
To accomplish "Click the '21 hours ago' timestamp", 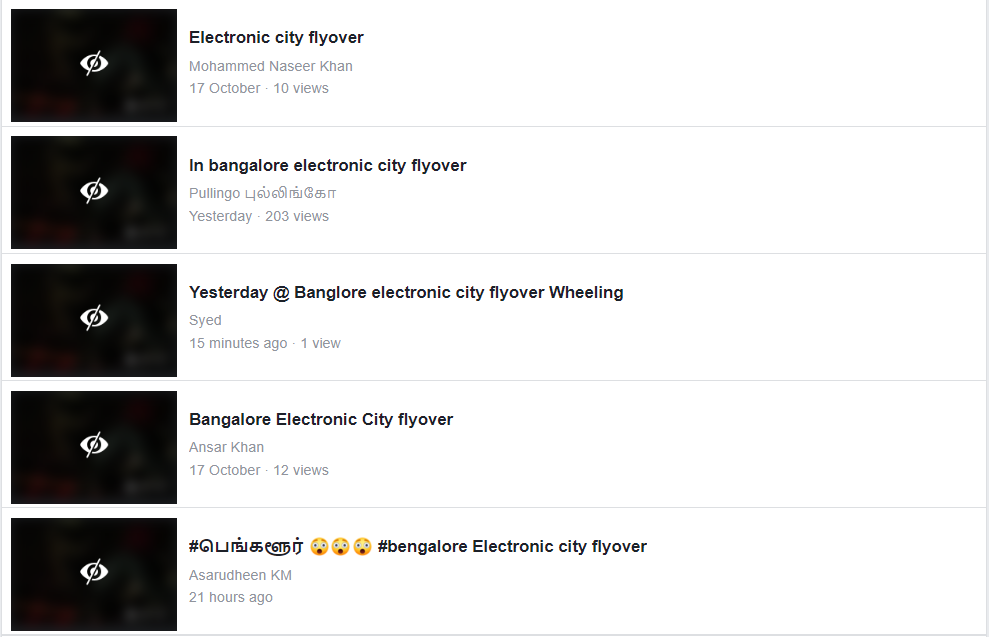I will coord(230,597).
